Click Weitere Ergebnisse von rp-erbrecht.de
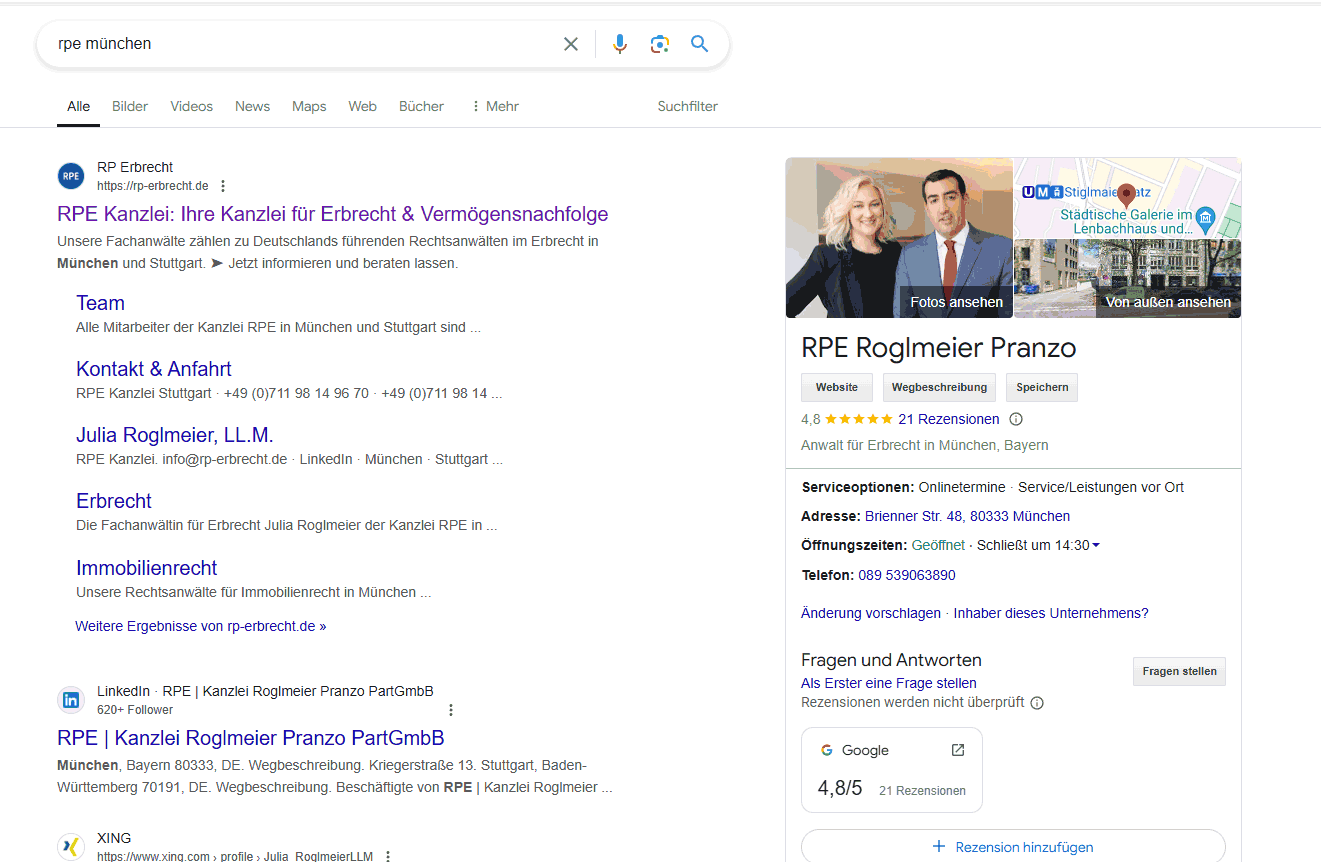 [201, 626]
